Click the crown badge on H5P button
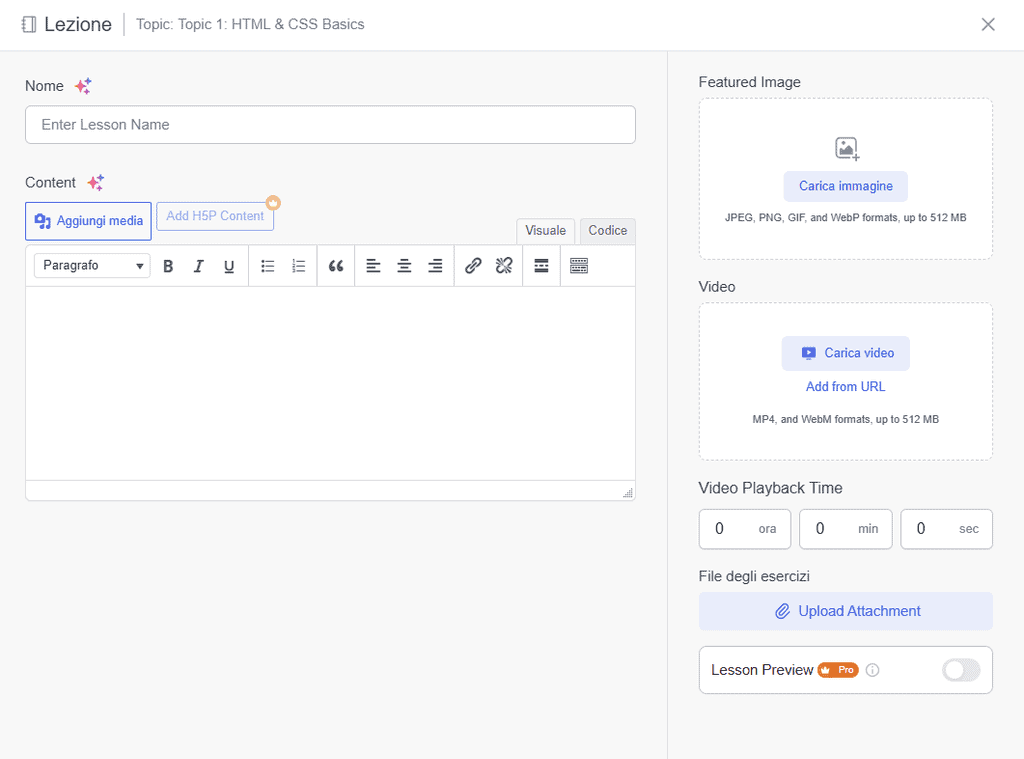1024x759 pixels. tap(273, 202)
